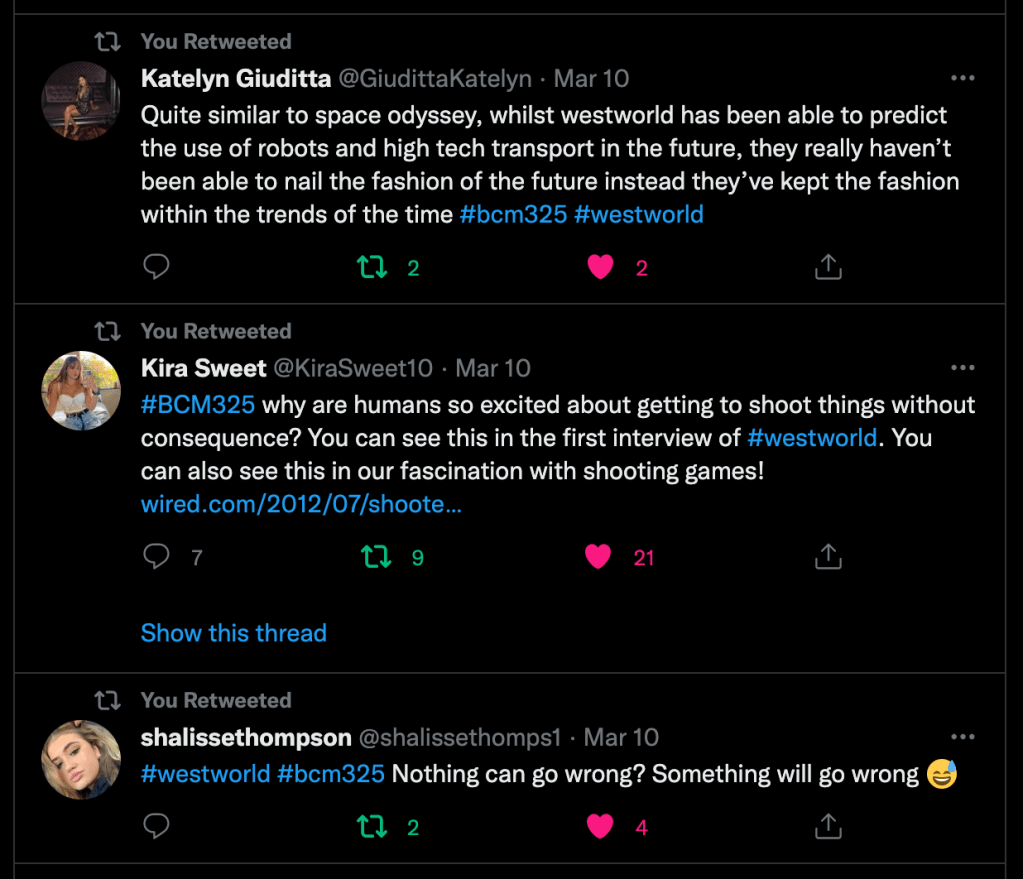The height and width of the screenshot is (879, 1023).
Task: Open more options on shalissethompson's tweet
Action: pyautogui.click(x=962, y=737)
